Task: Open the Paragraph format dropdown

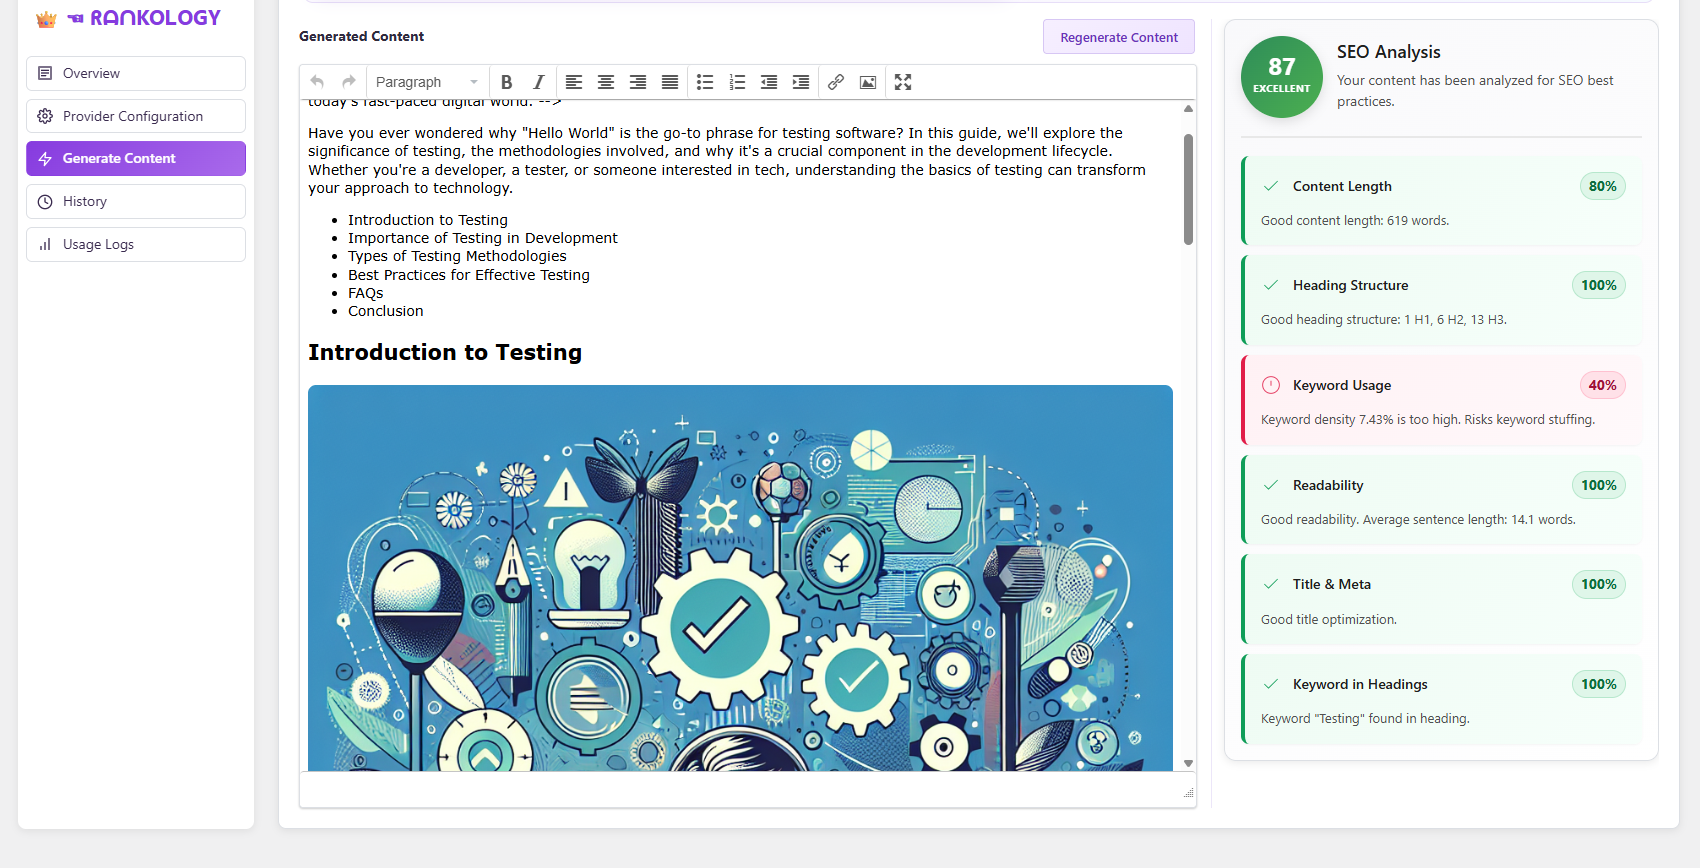Action: click(x=427, y=82)
